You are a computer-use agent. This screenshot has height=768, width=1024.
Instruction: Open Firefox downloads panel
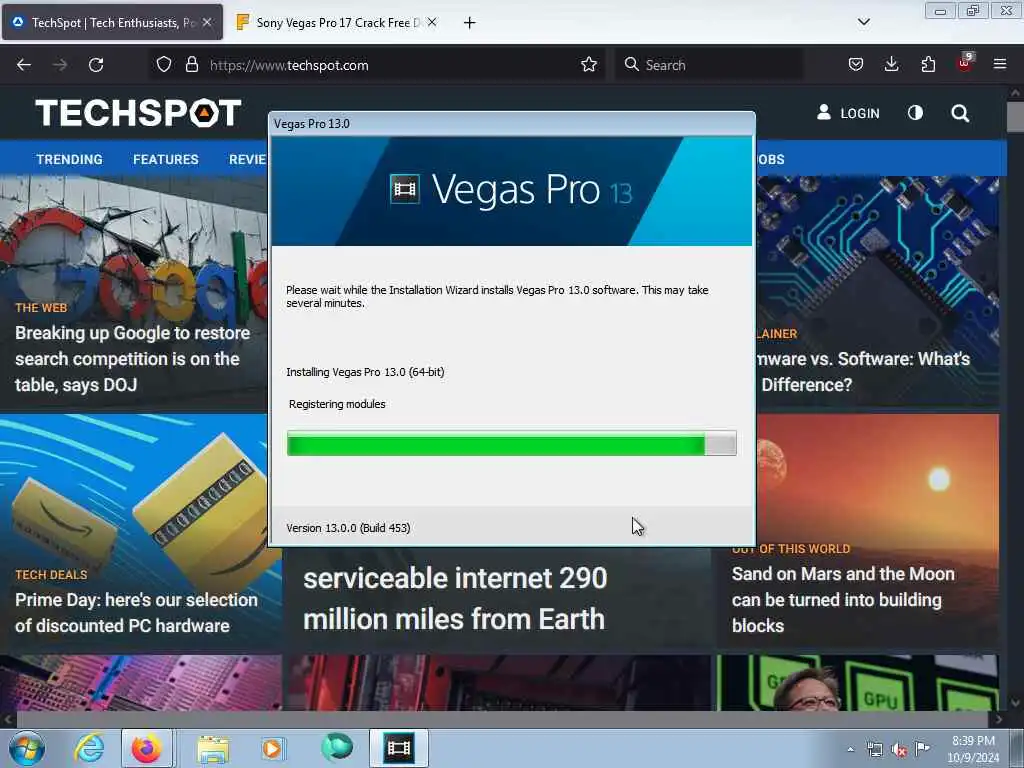[x=891, y=65]
